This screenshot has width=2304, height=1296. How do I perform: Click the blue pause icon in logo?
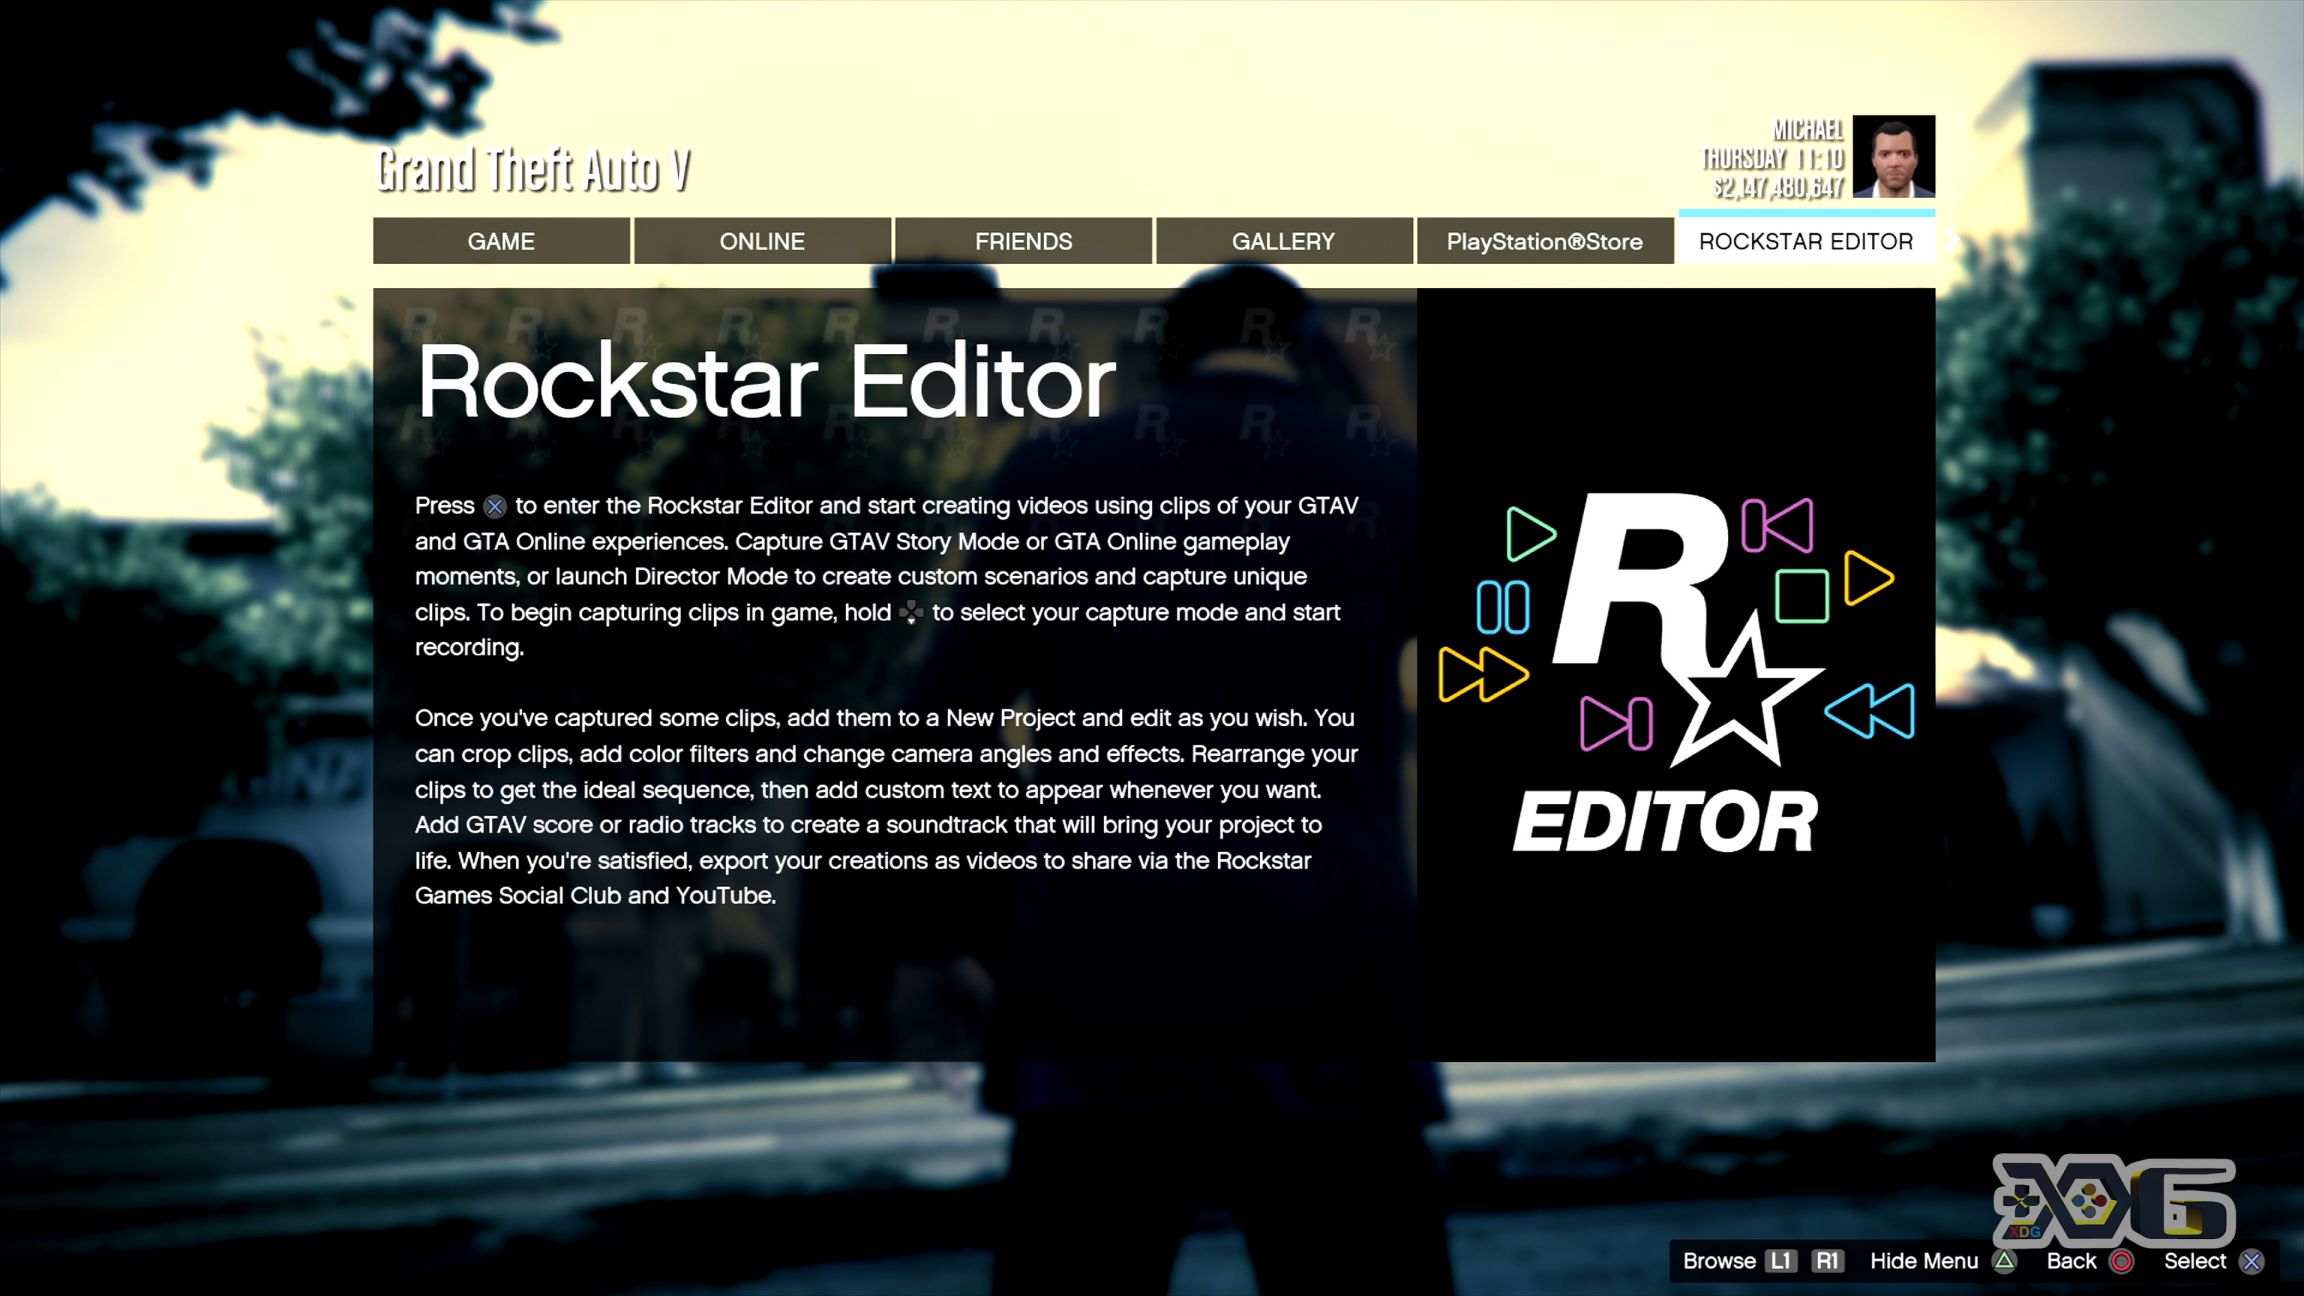[x=1503, y=606]
